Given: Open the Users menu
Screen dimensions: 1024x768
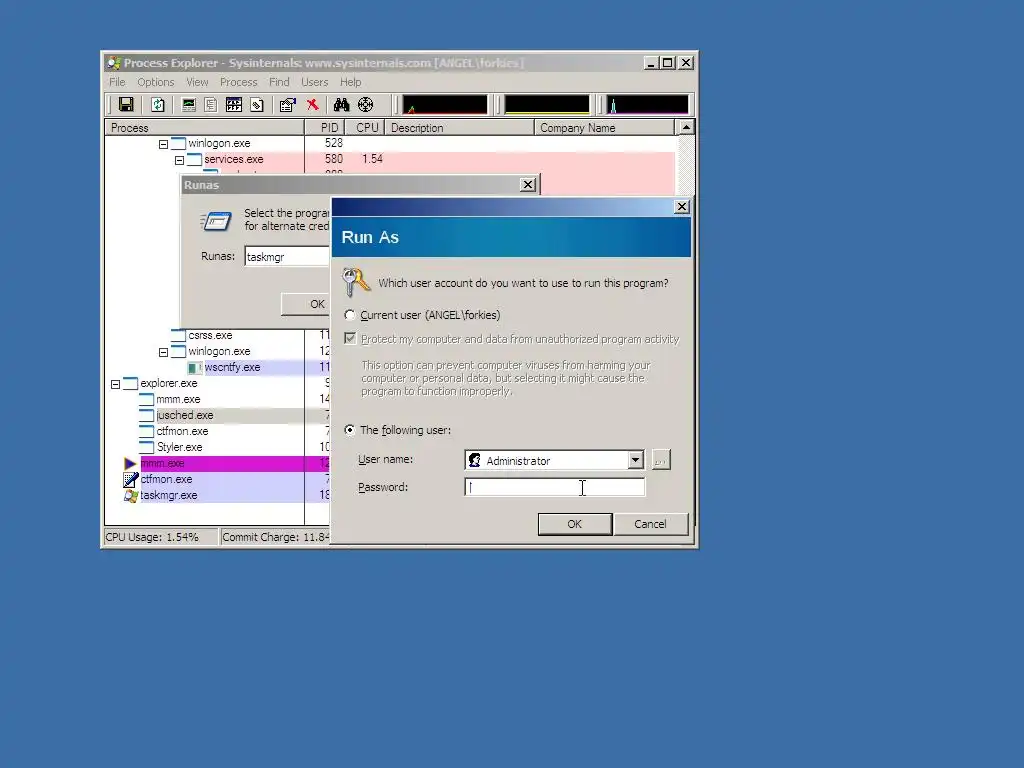Looking at the screenshot, I should (x=314, y=82).
